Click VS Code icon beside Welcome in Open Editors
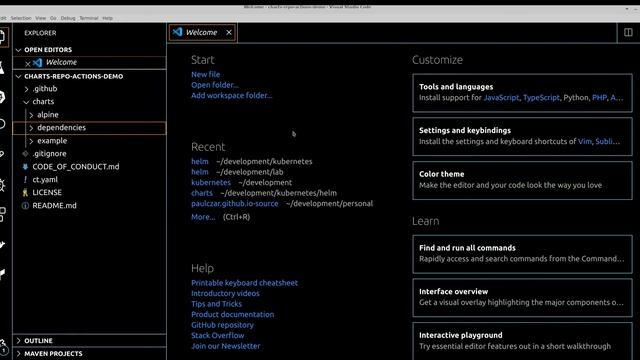This screenshot has height=360, width=640. tap(38, 62)
